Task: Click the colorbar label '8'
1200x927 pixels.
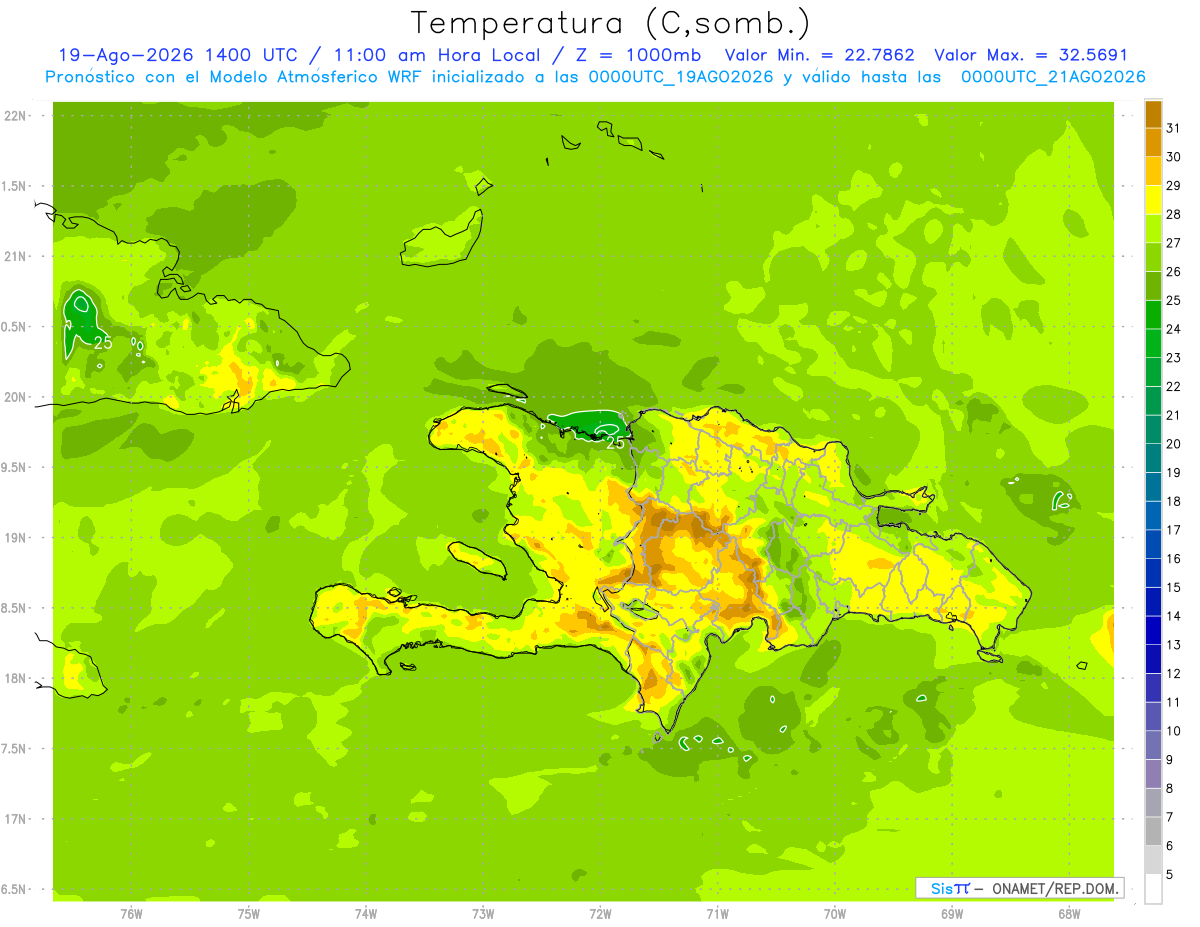Action: click(x=1171, y=788)
